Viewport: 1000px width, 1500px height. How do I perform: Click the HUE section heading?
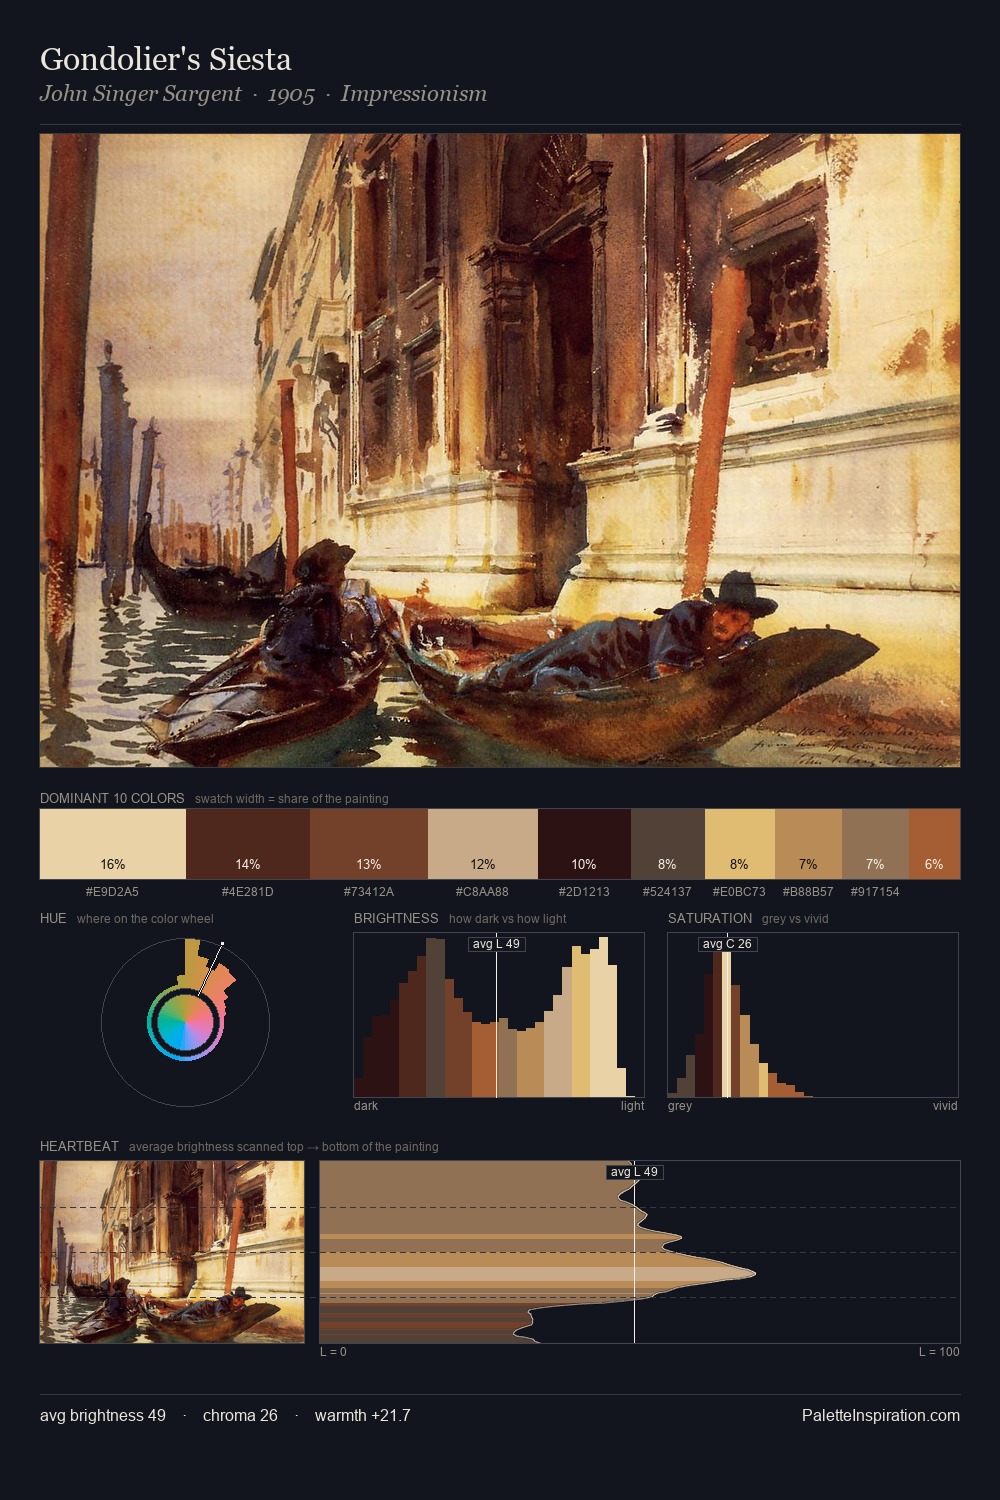pyautogui.click(x=53, y=918)
